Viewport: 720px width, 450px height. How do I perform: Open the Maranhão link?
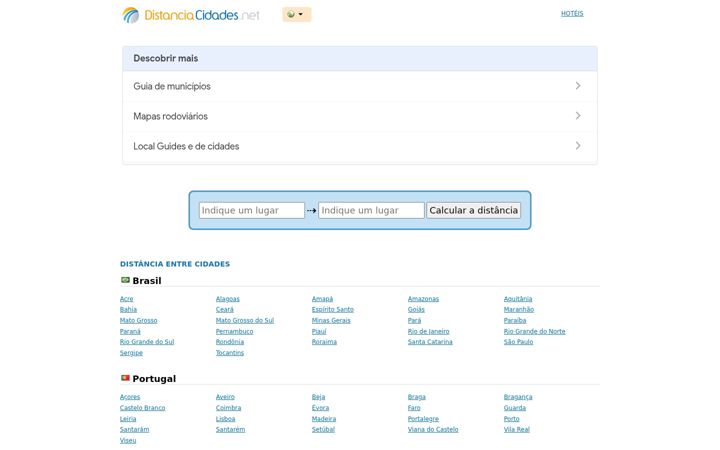[x=518, y=309]
